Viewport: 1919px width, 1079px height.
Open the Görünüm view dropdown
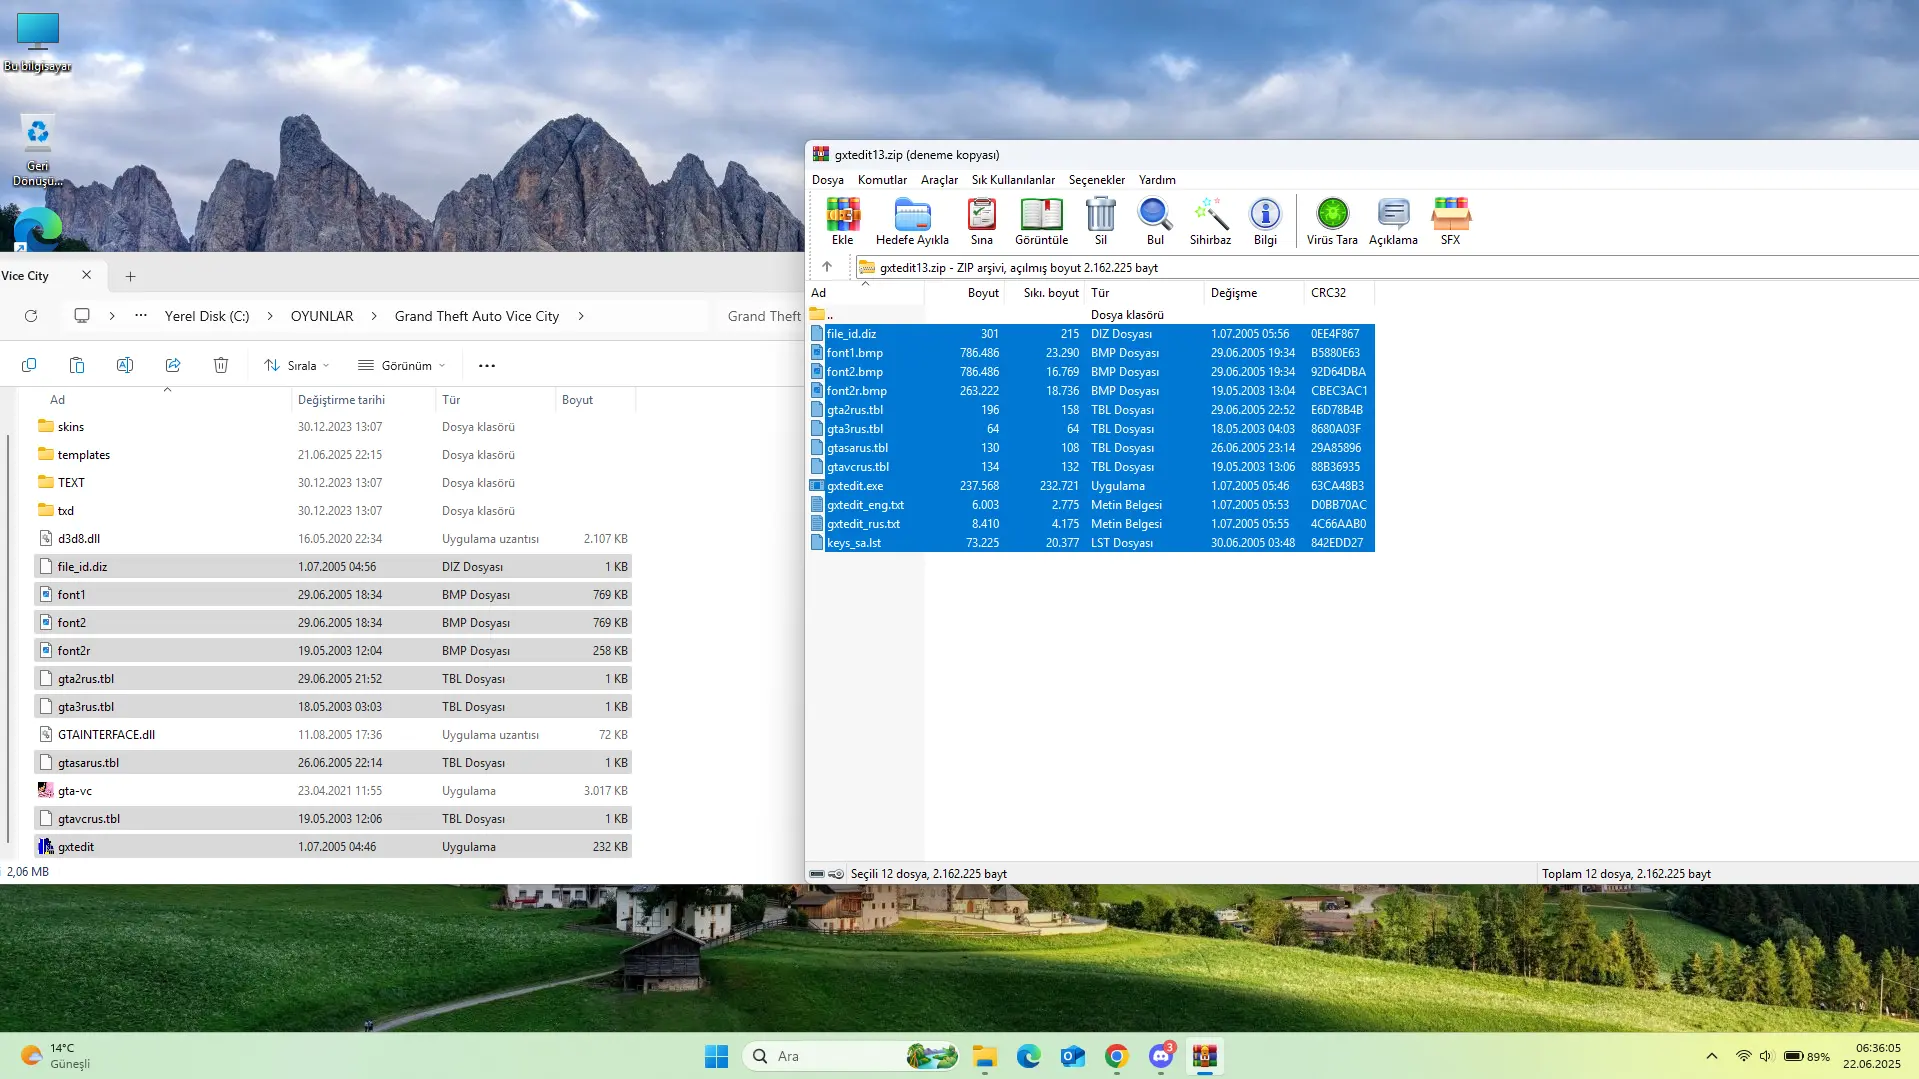tap(402, 365)
